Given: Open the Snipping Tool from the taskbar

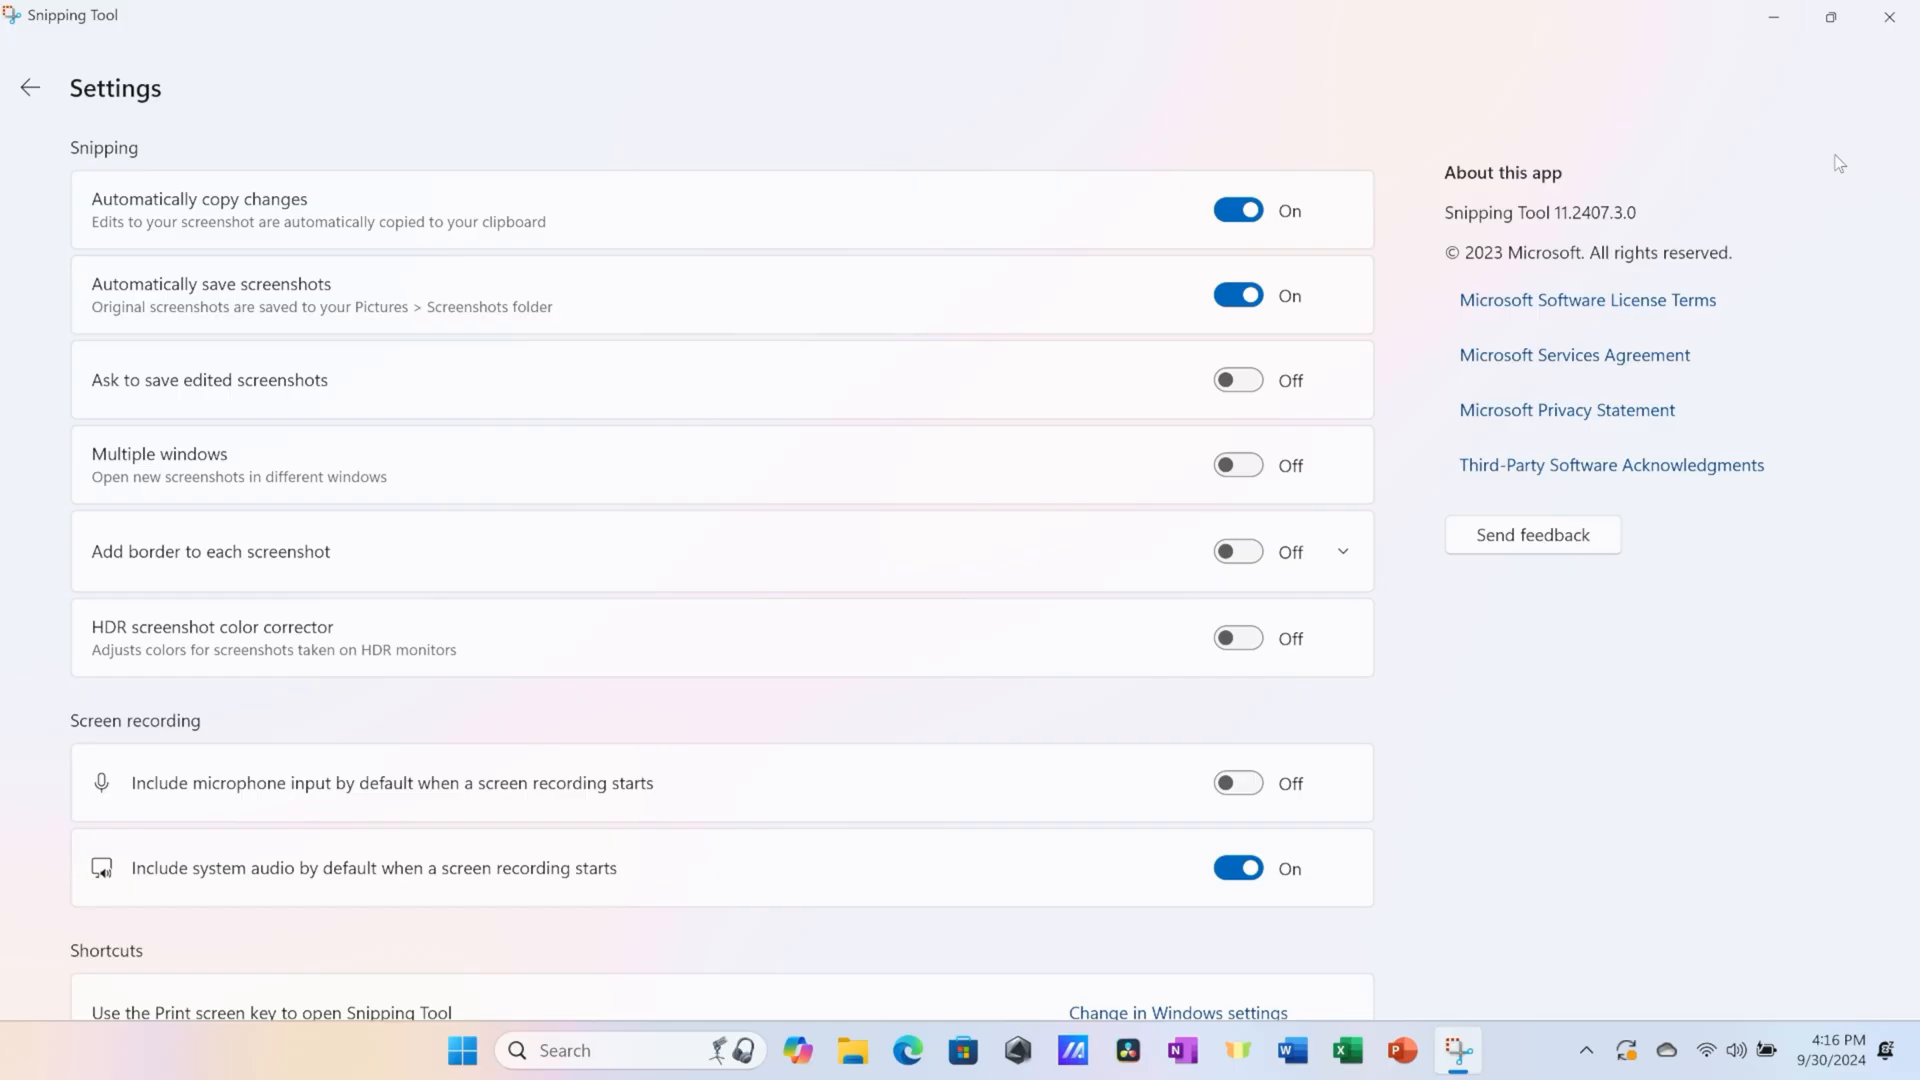Looking at the screenshot, I should 1457,1050.
